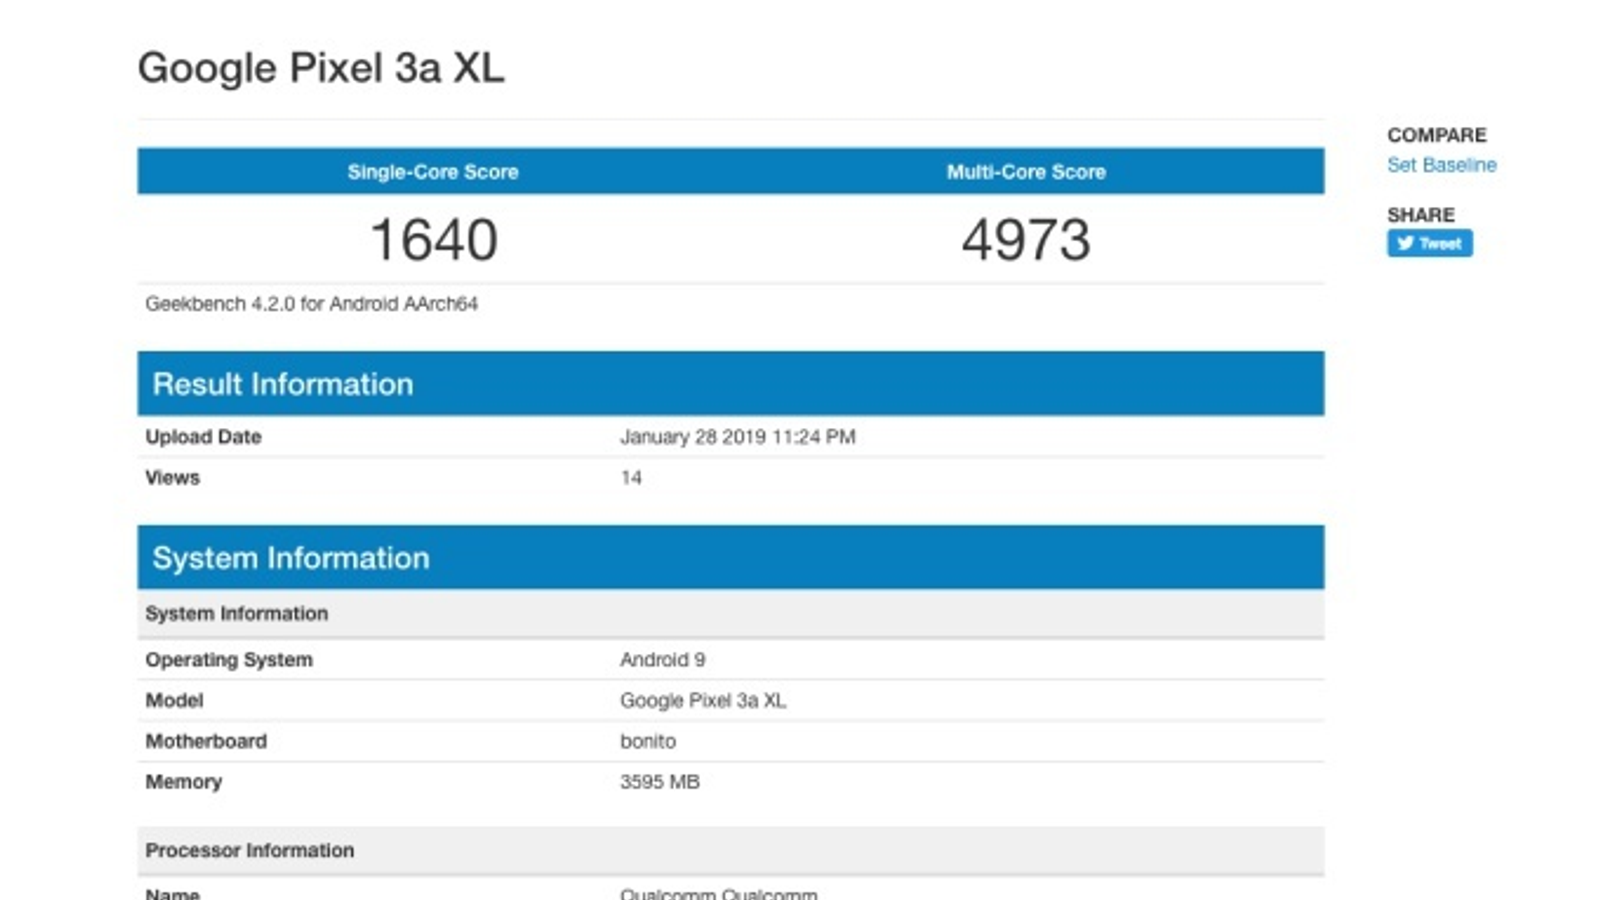Click the COMPARE sidebar heading
Screen dimensions: 1600x900
[1437, 135]
